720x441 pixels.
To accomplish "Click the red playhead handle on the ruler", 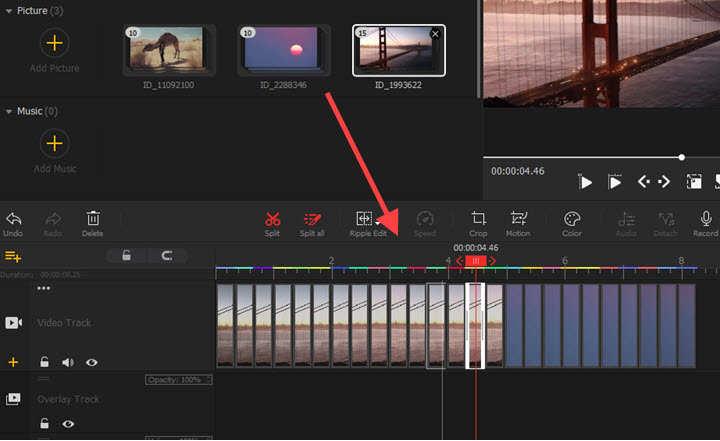I will [x=476, y=261].
